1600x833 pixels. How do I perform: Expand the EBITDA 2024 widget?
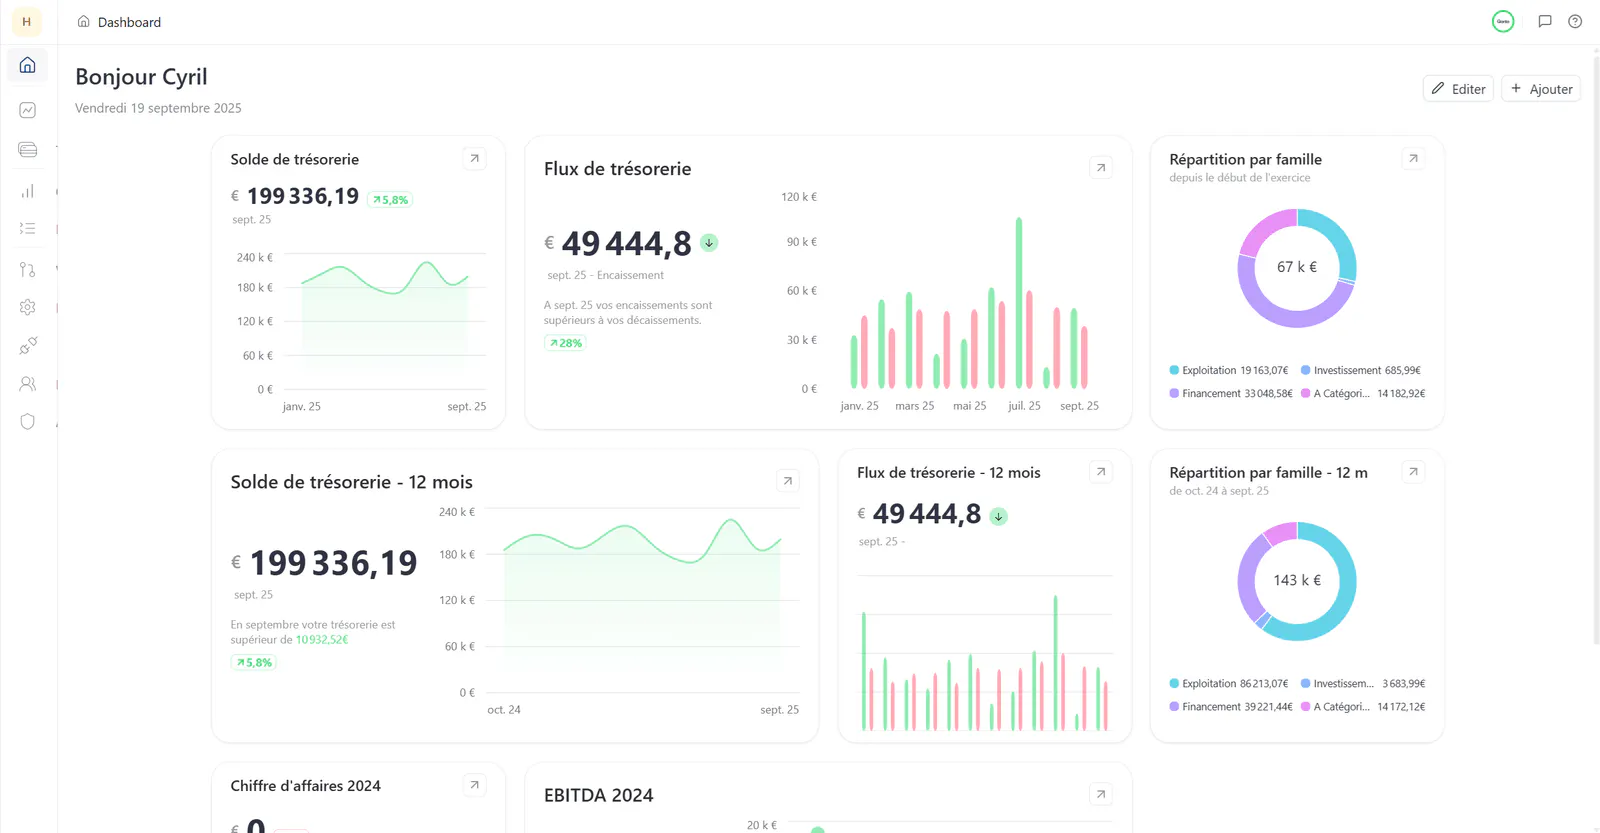(1101, 794)
